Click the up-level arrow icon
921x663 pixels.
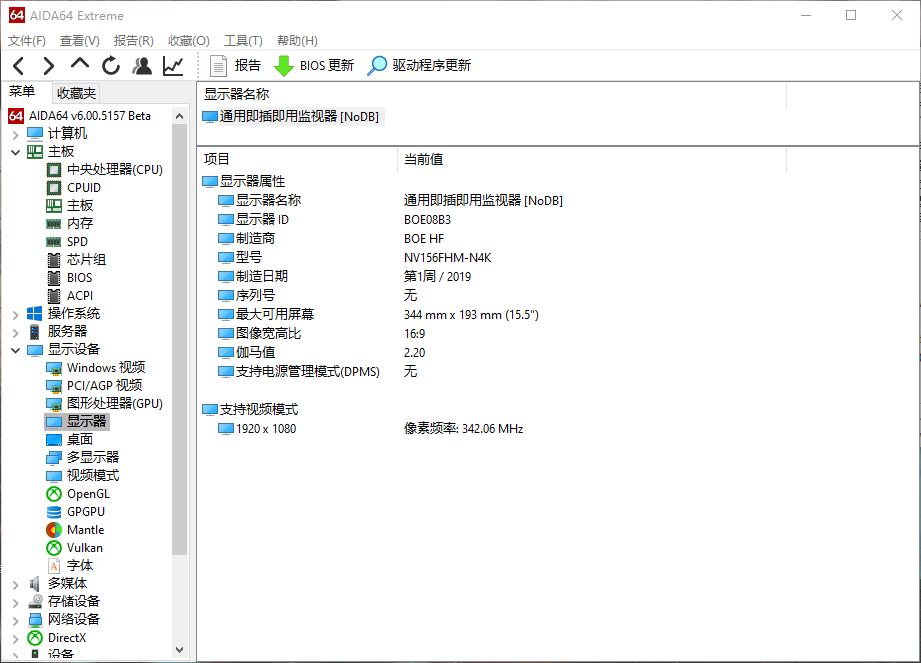(79, 65)
